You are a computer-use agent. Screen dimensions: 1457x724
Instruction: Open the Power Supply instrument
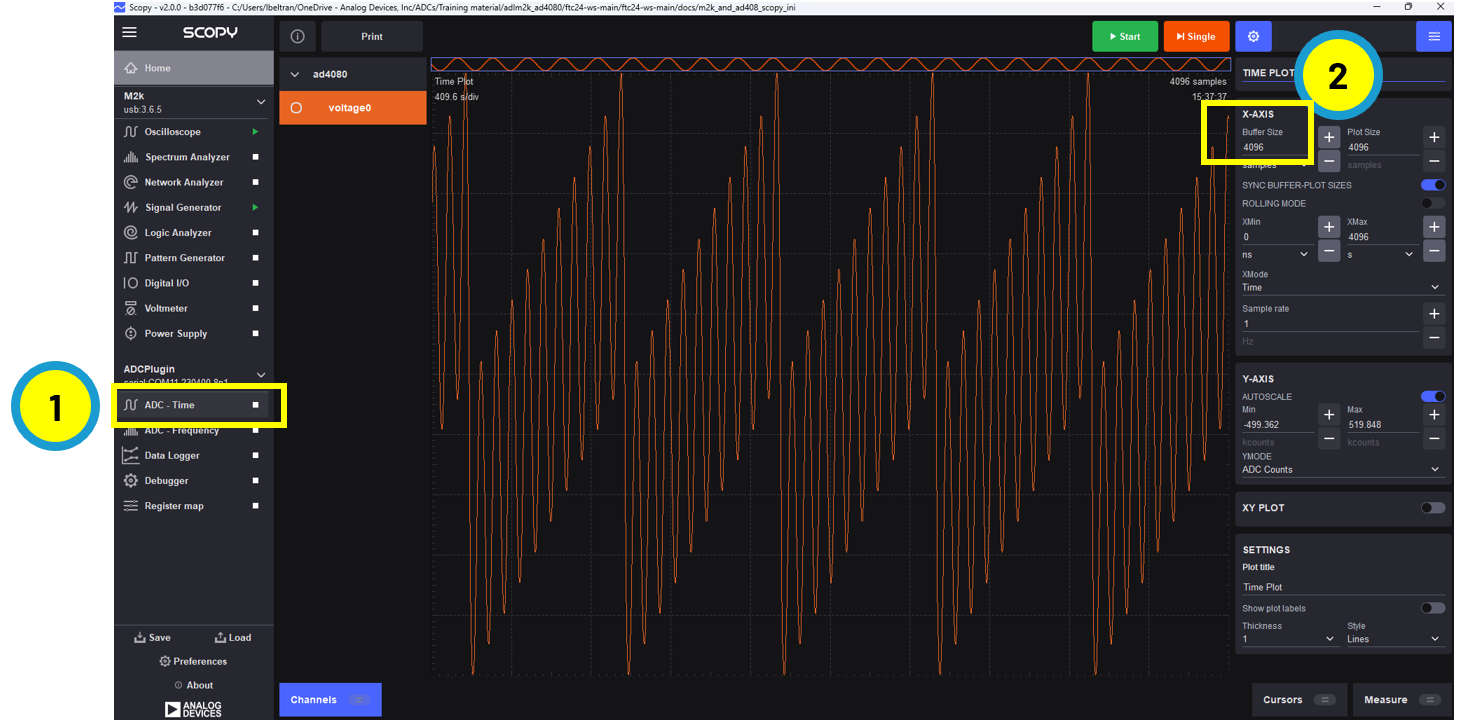(x=175, y=334)
